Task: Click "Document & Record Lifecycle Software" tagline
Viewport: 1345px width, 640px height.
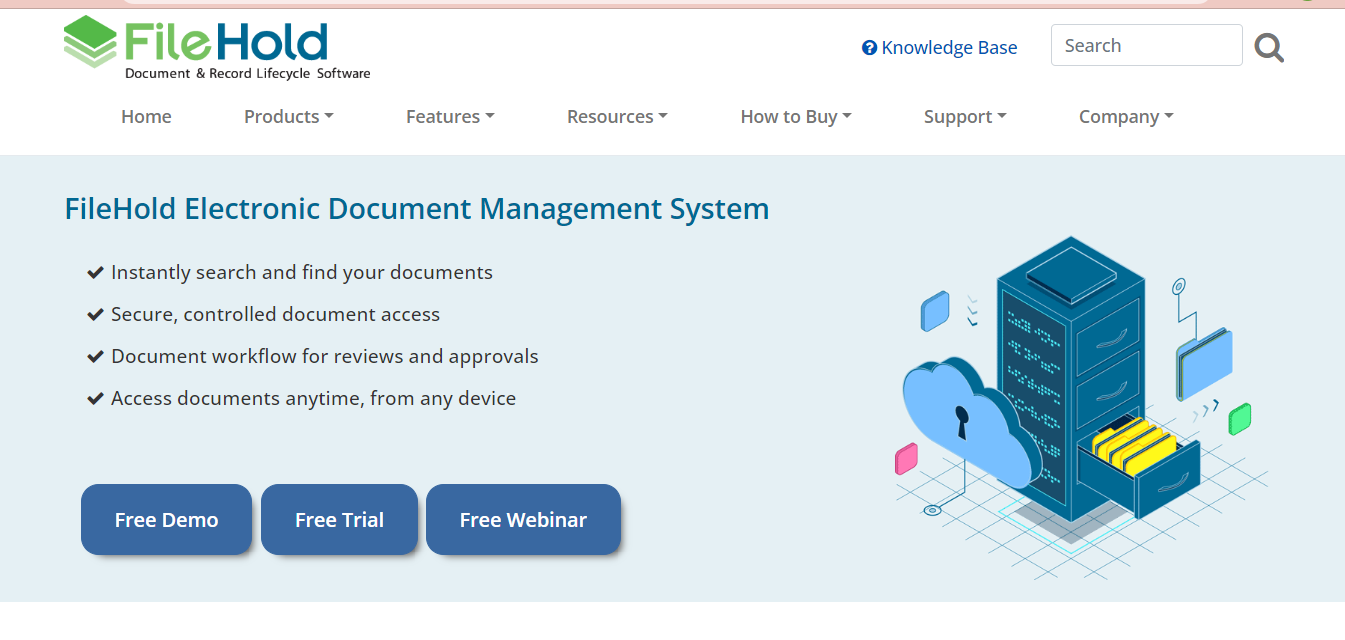Action: pos(247,74)
